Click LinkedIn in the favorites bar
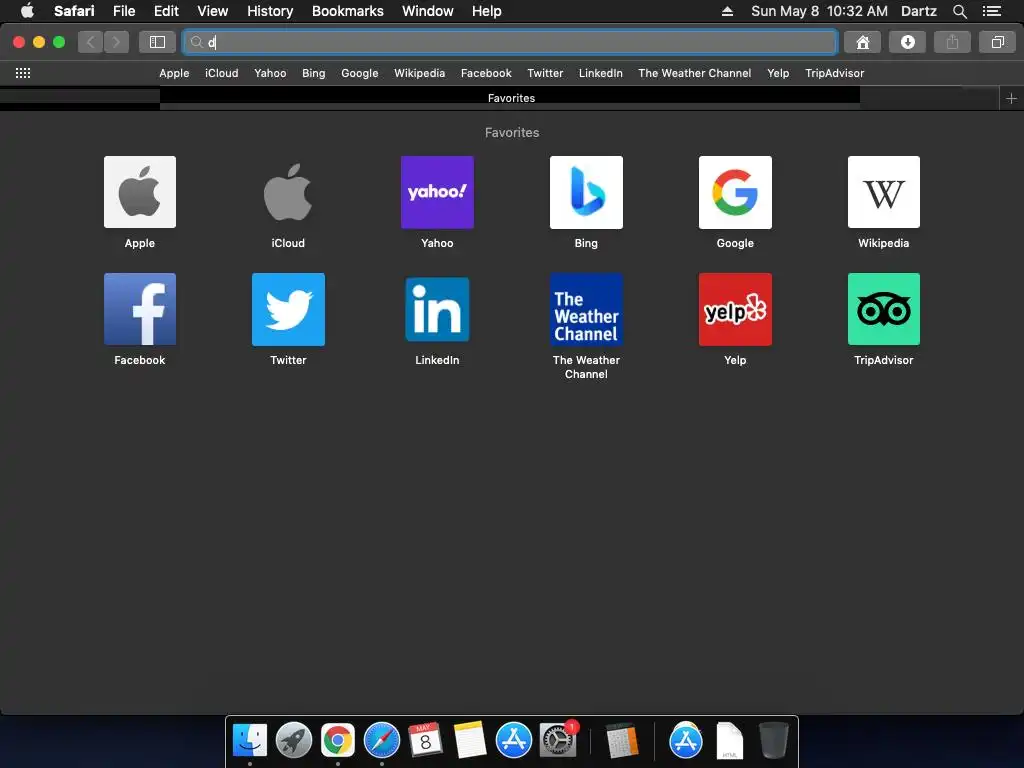Image resolution: width=1024 pixels, height=768 pixels. pos(601,73)
